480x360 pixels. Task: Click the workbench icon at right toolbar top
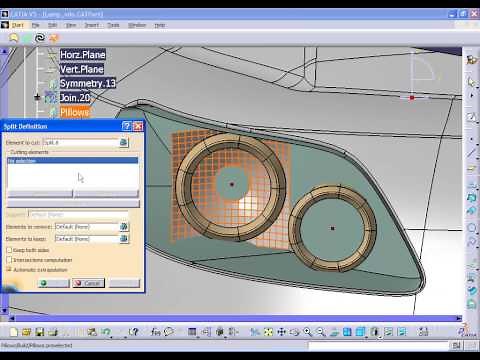coord(471,60)
